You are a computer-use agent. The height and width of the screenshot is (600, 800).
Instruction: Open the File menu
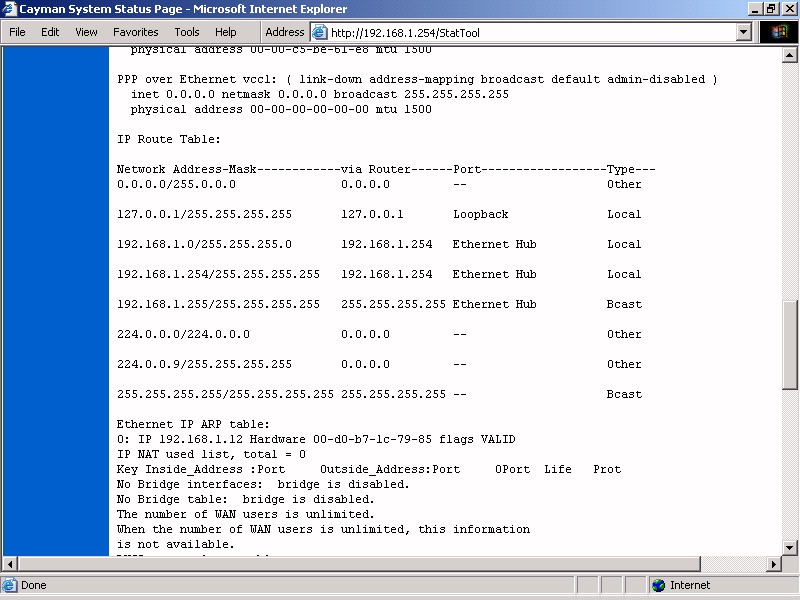pos(17,32)
